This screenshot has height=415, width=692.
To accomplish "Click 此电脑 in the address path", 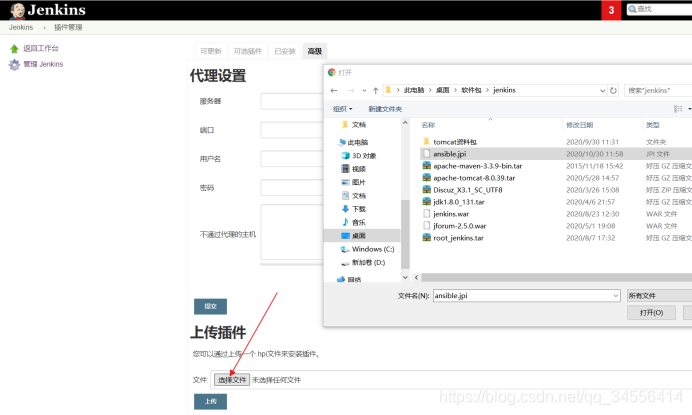I will pyautogui.click(x=414, y=90).
